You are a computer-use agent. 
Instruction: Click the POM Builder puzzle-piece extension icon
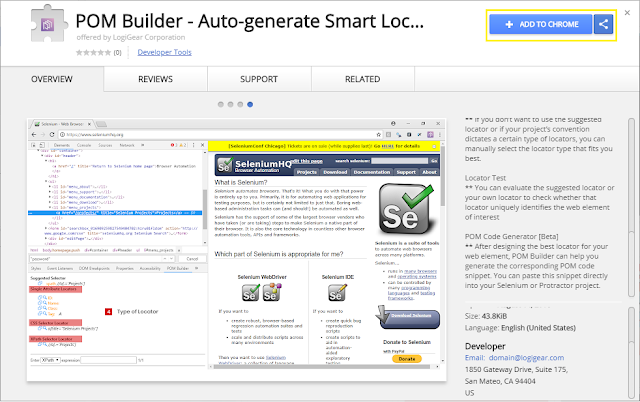click(49, 24)
